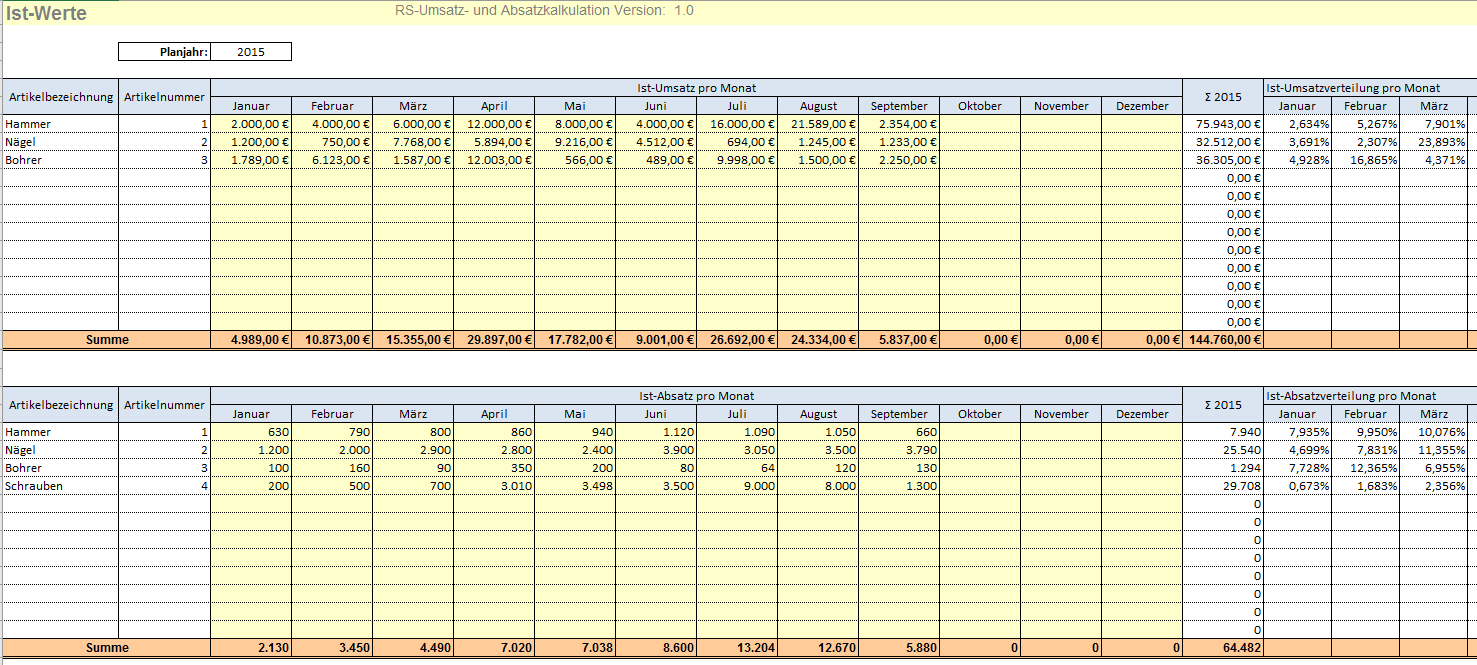Click Hammer's yearly revenue sum 75.943,00 €

point(1223,124)
